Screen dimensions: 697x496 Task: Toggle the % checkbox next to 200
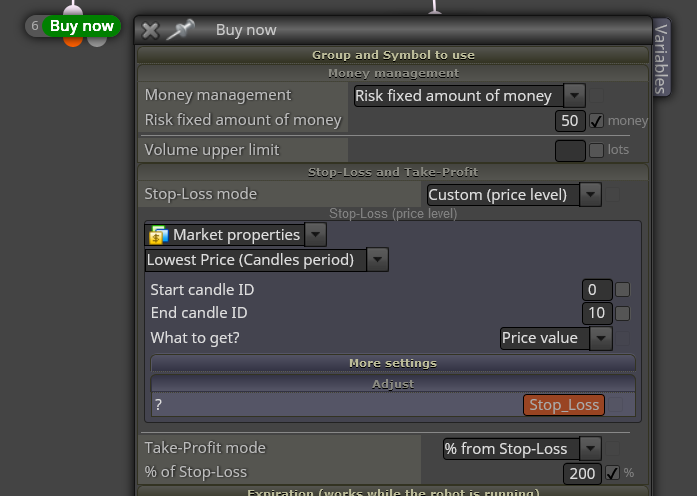612,473
